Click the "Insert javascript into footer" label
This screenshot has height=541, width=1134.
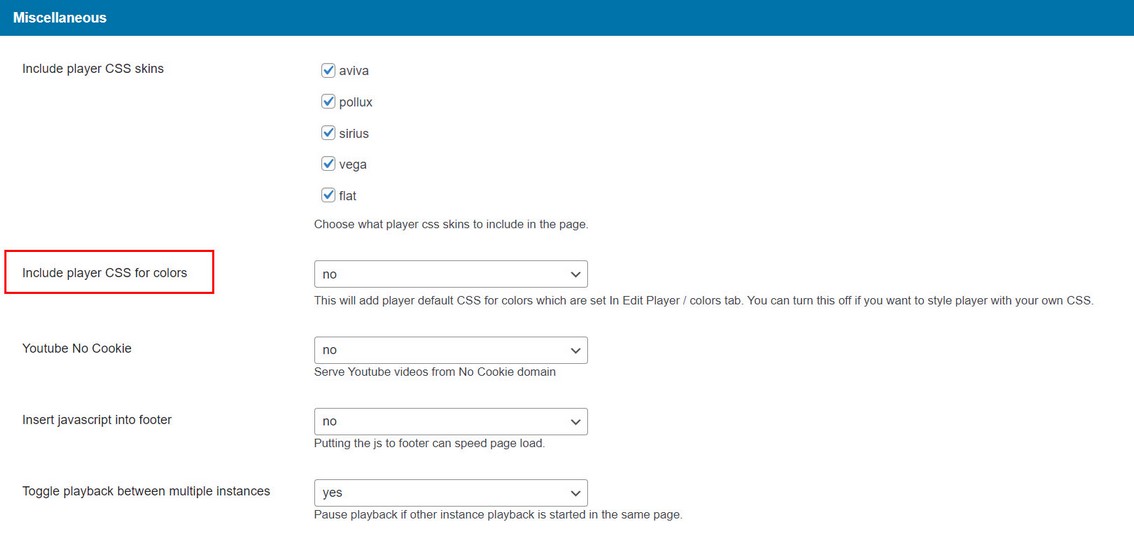[x=97, y=420]
